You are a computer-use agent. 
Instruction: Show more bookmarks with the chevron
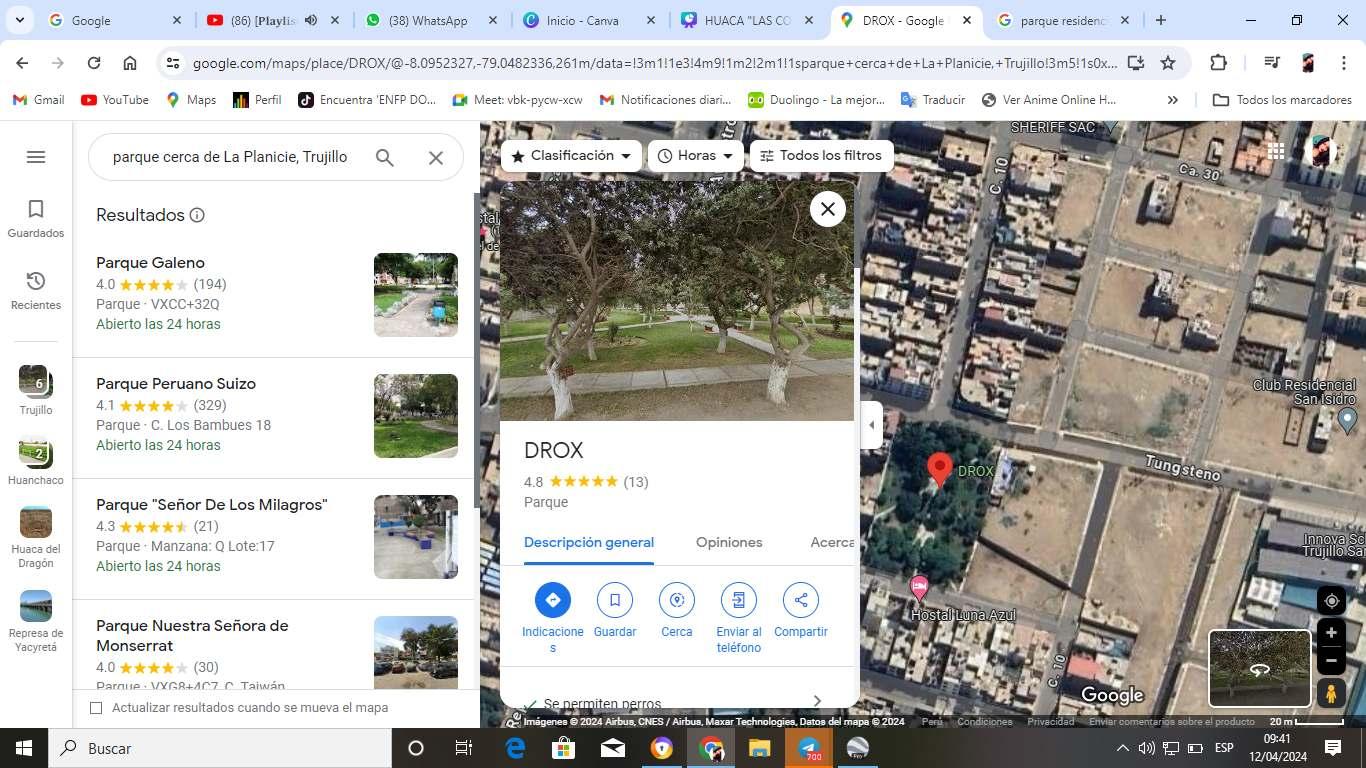coord(1173,100)
